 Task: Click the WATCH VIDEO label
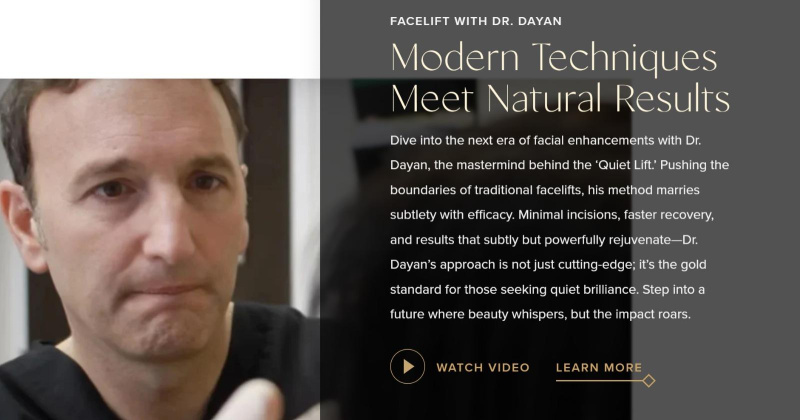coord(483,367)
